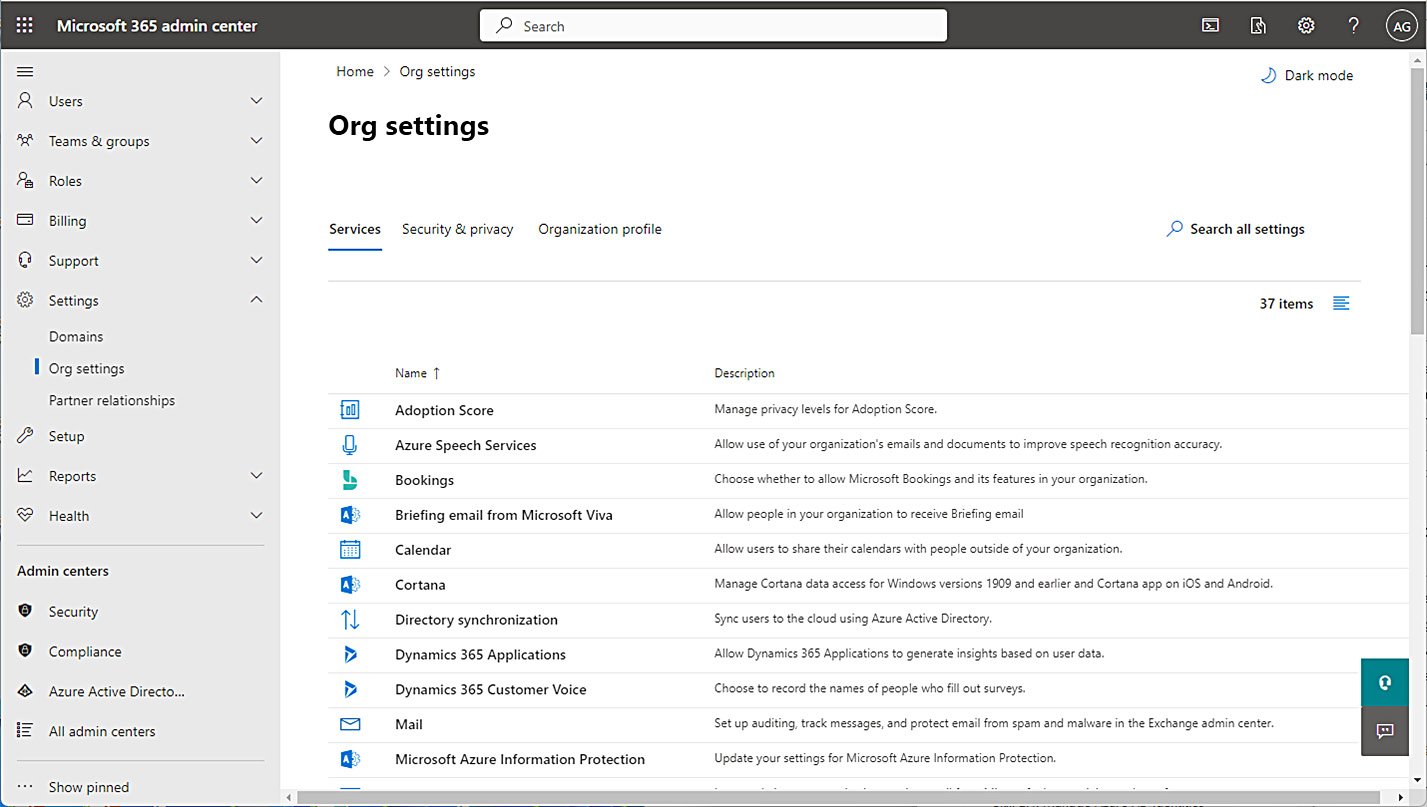
Task: Change list view layout icon beside 37 items
Action: [1342, 303]
